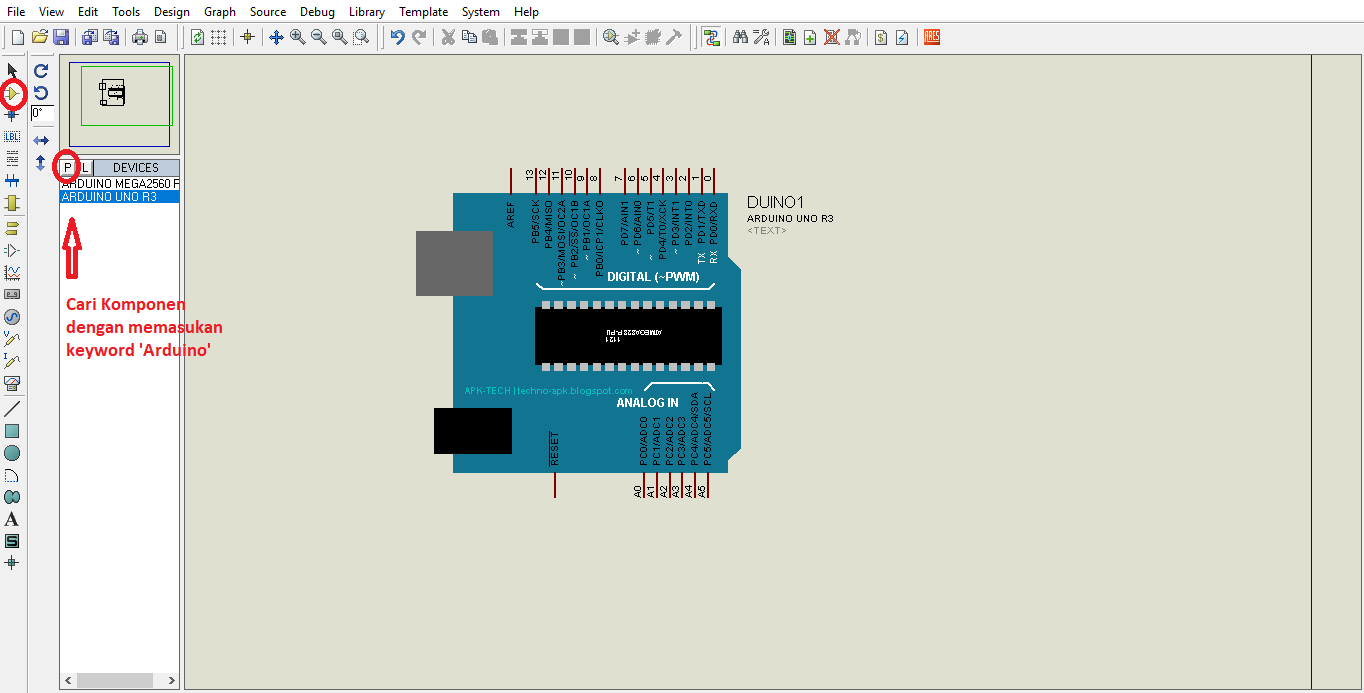Screen dimensions: 1364x693
Task: Save the current design
Action: pos(61,37)
